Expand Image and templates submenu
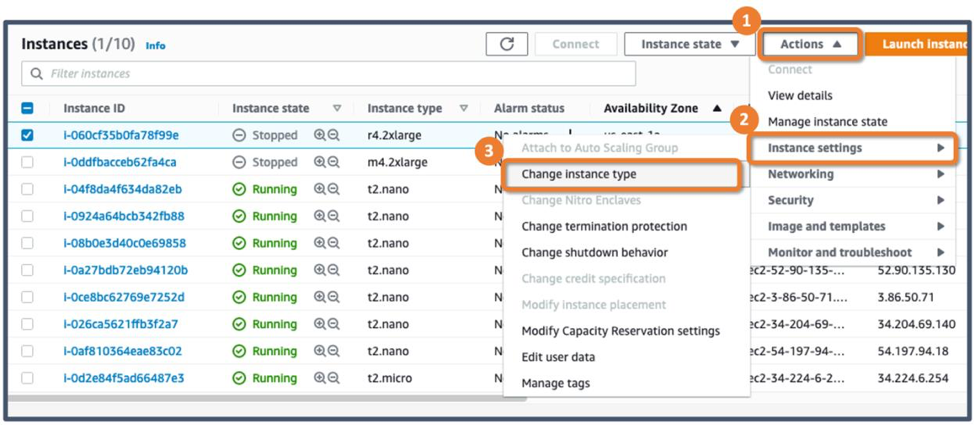The width and height of the screenshot is (974, 427). 853,226
